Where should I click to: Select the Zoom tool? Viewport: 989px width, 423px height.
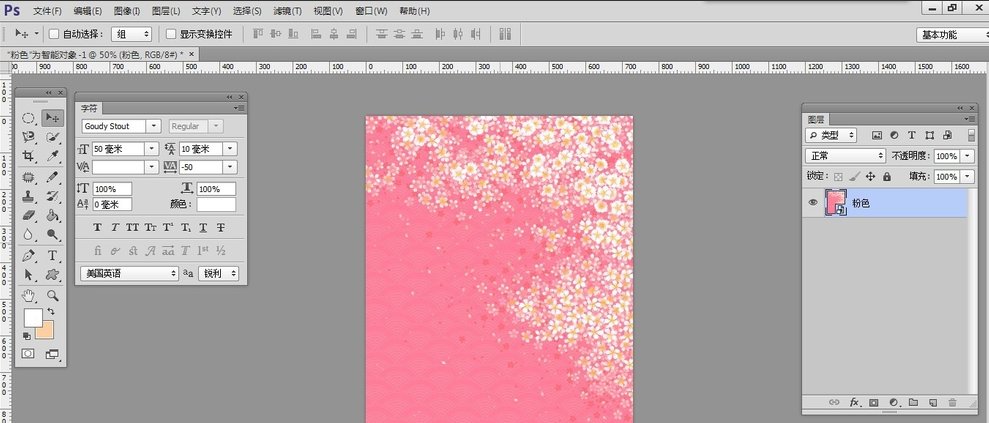click(53, 295)
